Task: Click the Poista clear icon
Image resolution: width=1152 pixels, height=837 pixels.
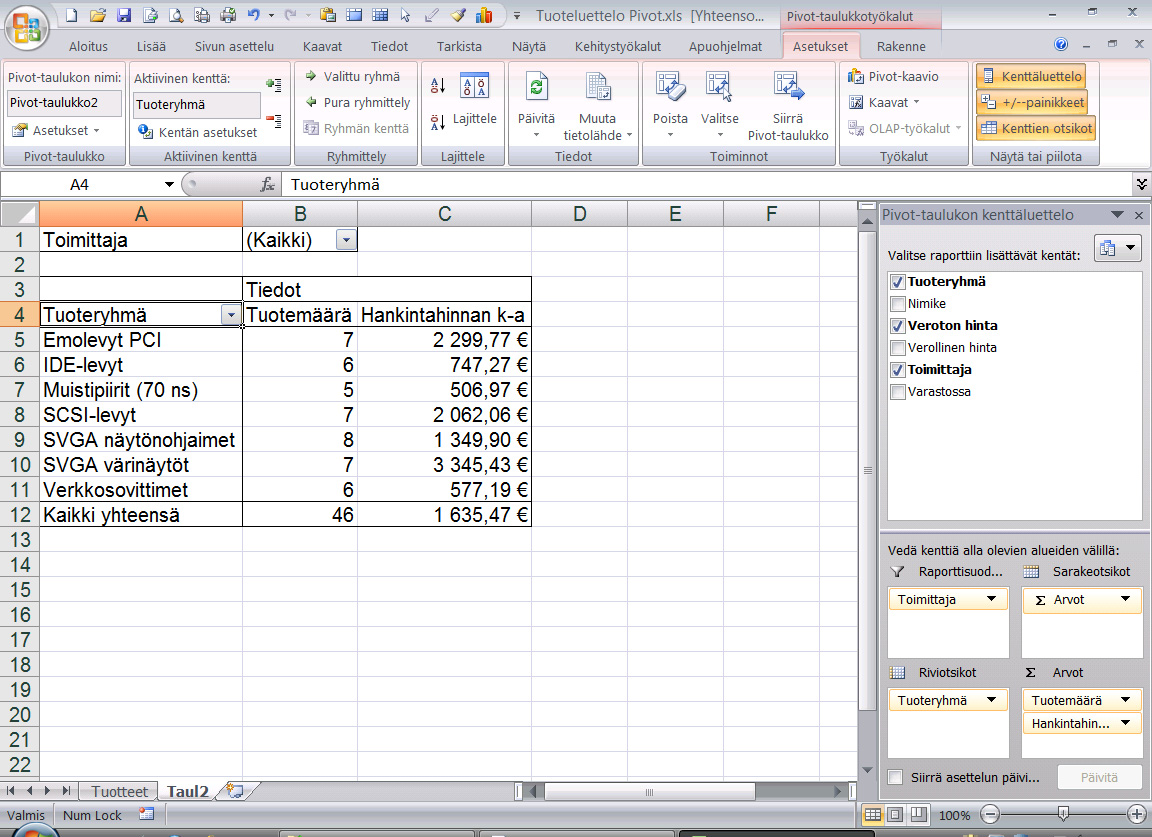Action: 670,87
